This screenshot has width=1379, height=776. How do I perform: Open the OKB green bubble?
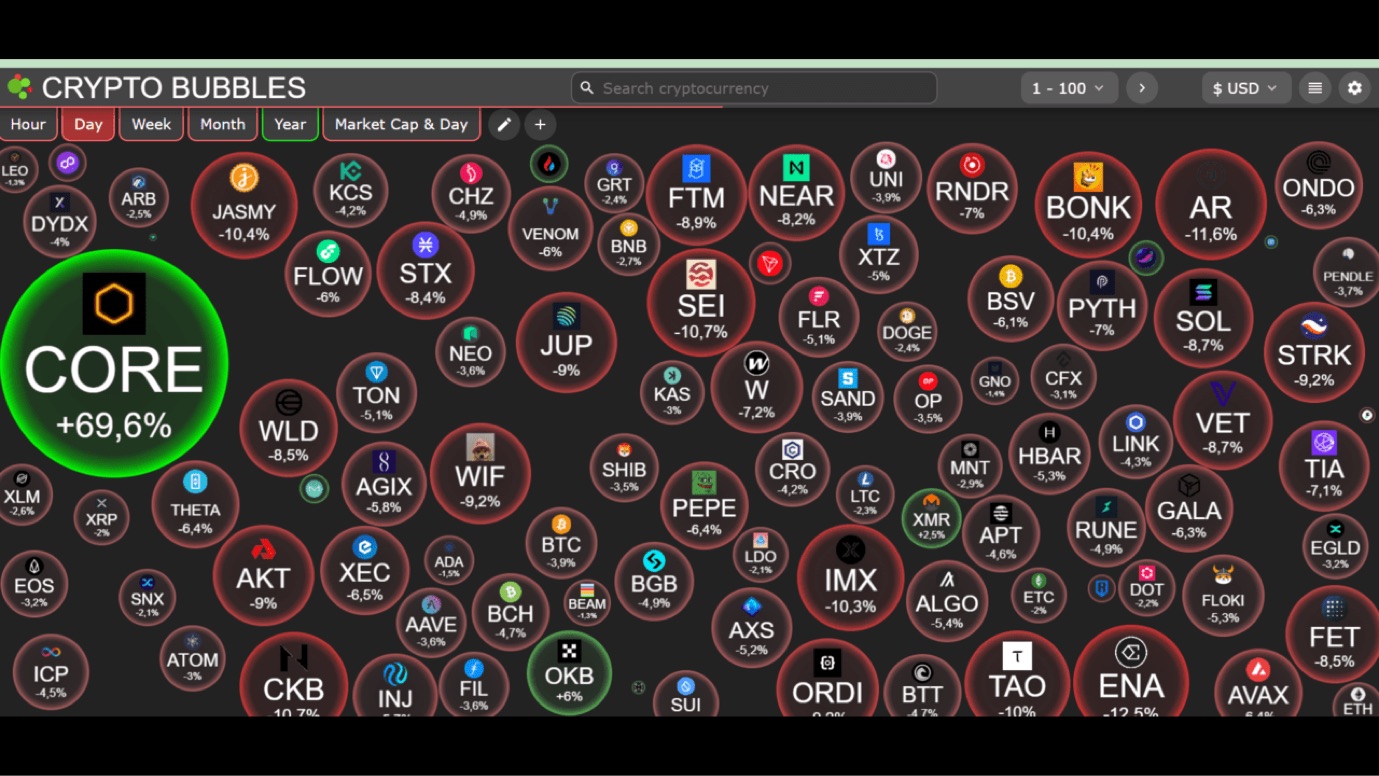point(569,673)
